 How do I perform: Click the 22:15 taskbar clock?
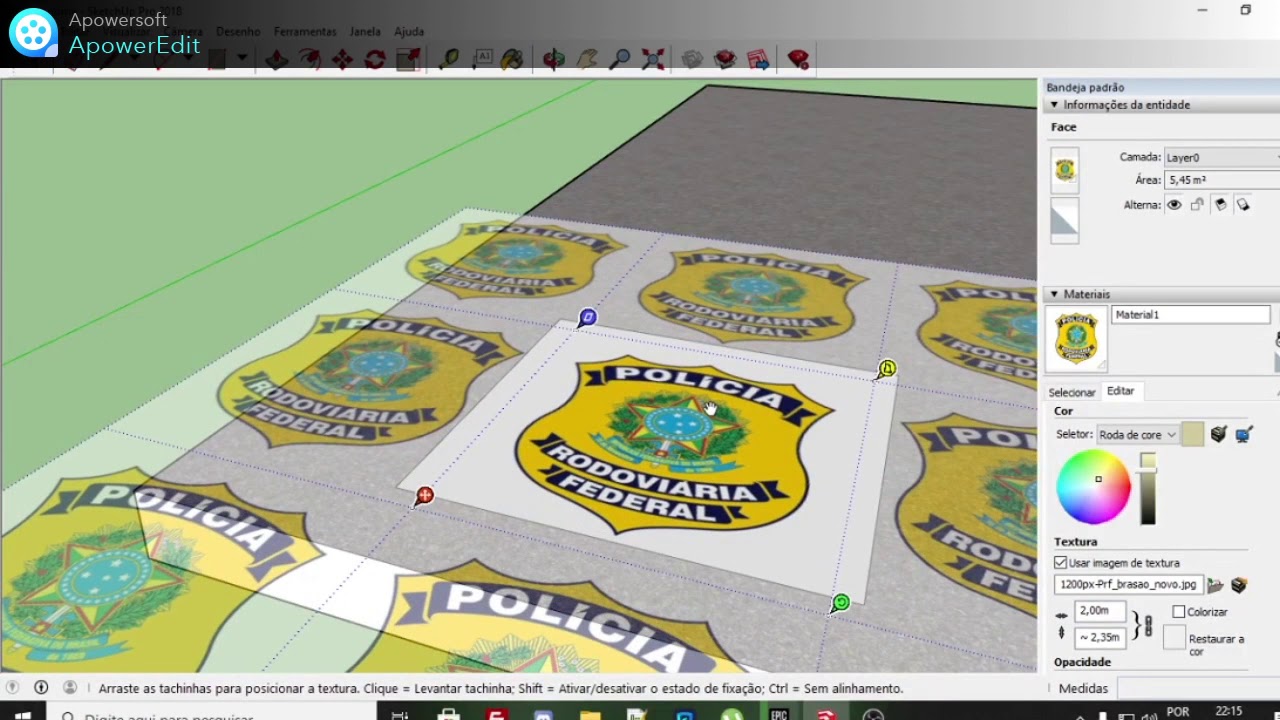pyautogui.click(x=1229, y=712)
